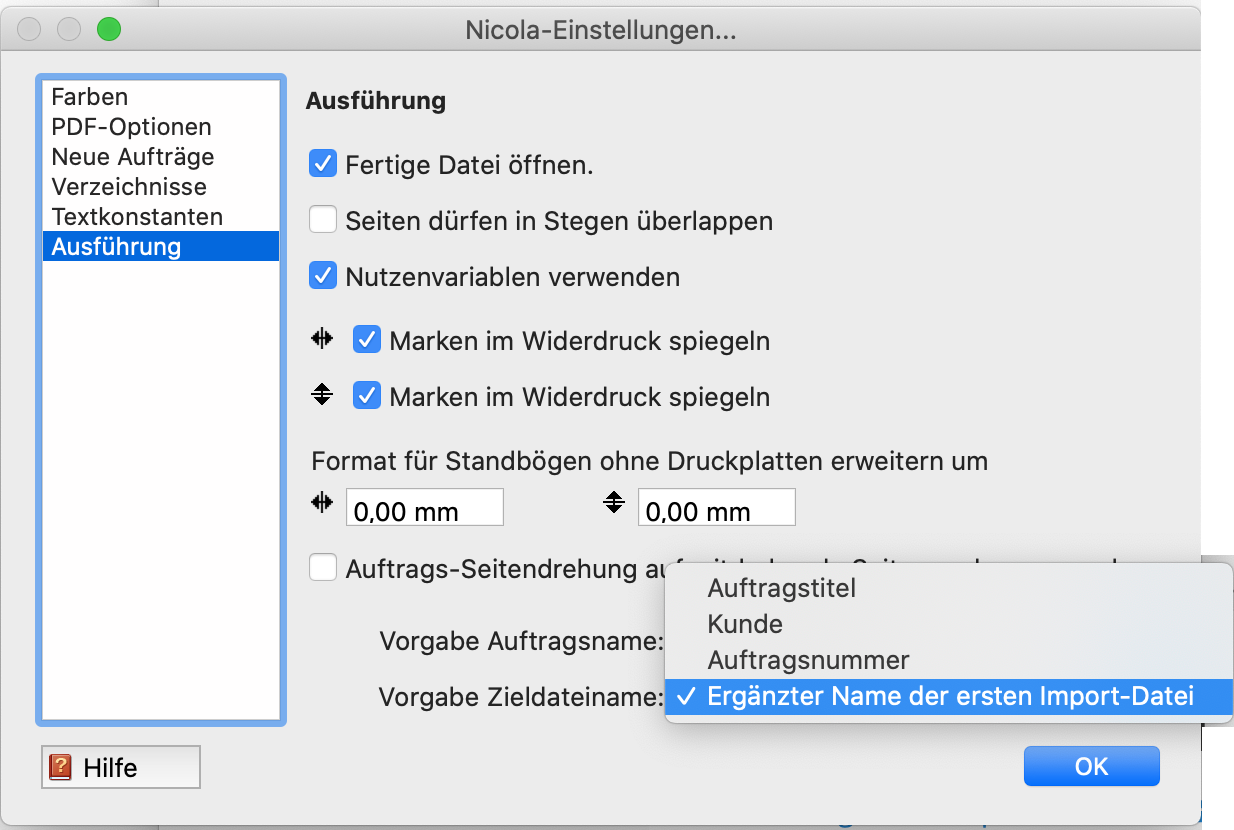
Task: Click the horizontal 0,00 mm input field
Action: [425, 508]
